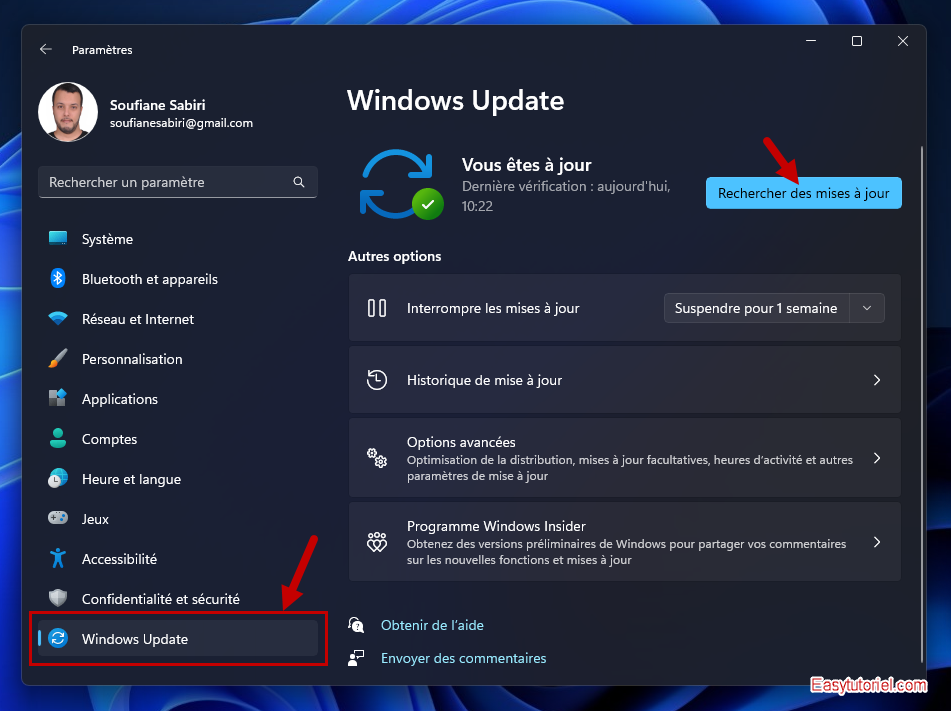Click the Obtenir de l'aide icon
951x711 pixels.
pos(356,624)
